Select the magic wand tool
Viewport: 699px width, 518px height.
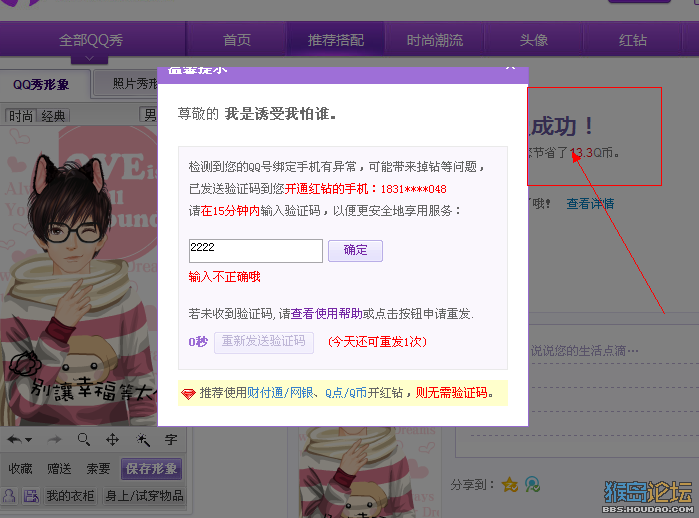(143, 440)
